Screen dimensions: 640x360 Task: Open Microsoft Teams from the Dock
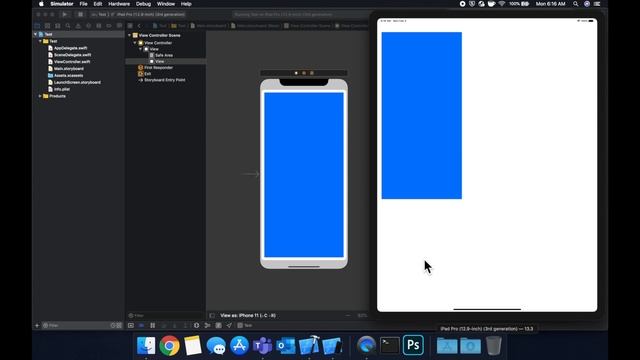click(262, 345)
